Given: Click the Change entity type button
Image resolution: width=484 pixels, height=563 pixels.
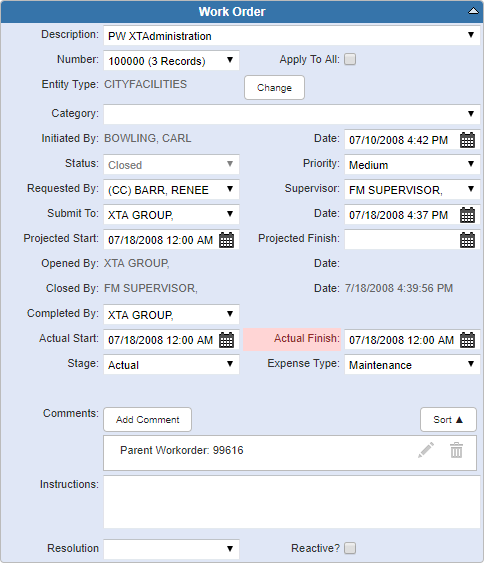Looking at the screenshot, I should [x=274, y=88].
